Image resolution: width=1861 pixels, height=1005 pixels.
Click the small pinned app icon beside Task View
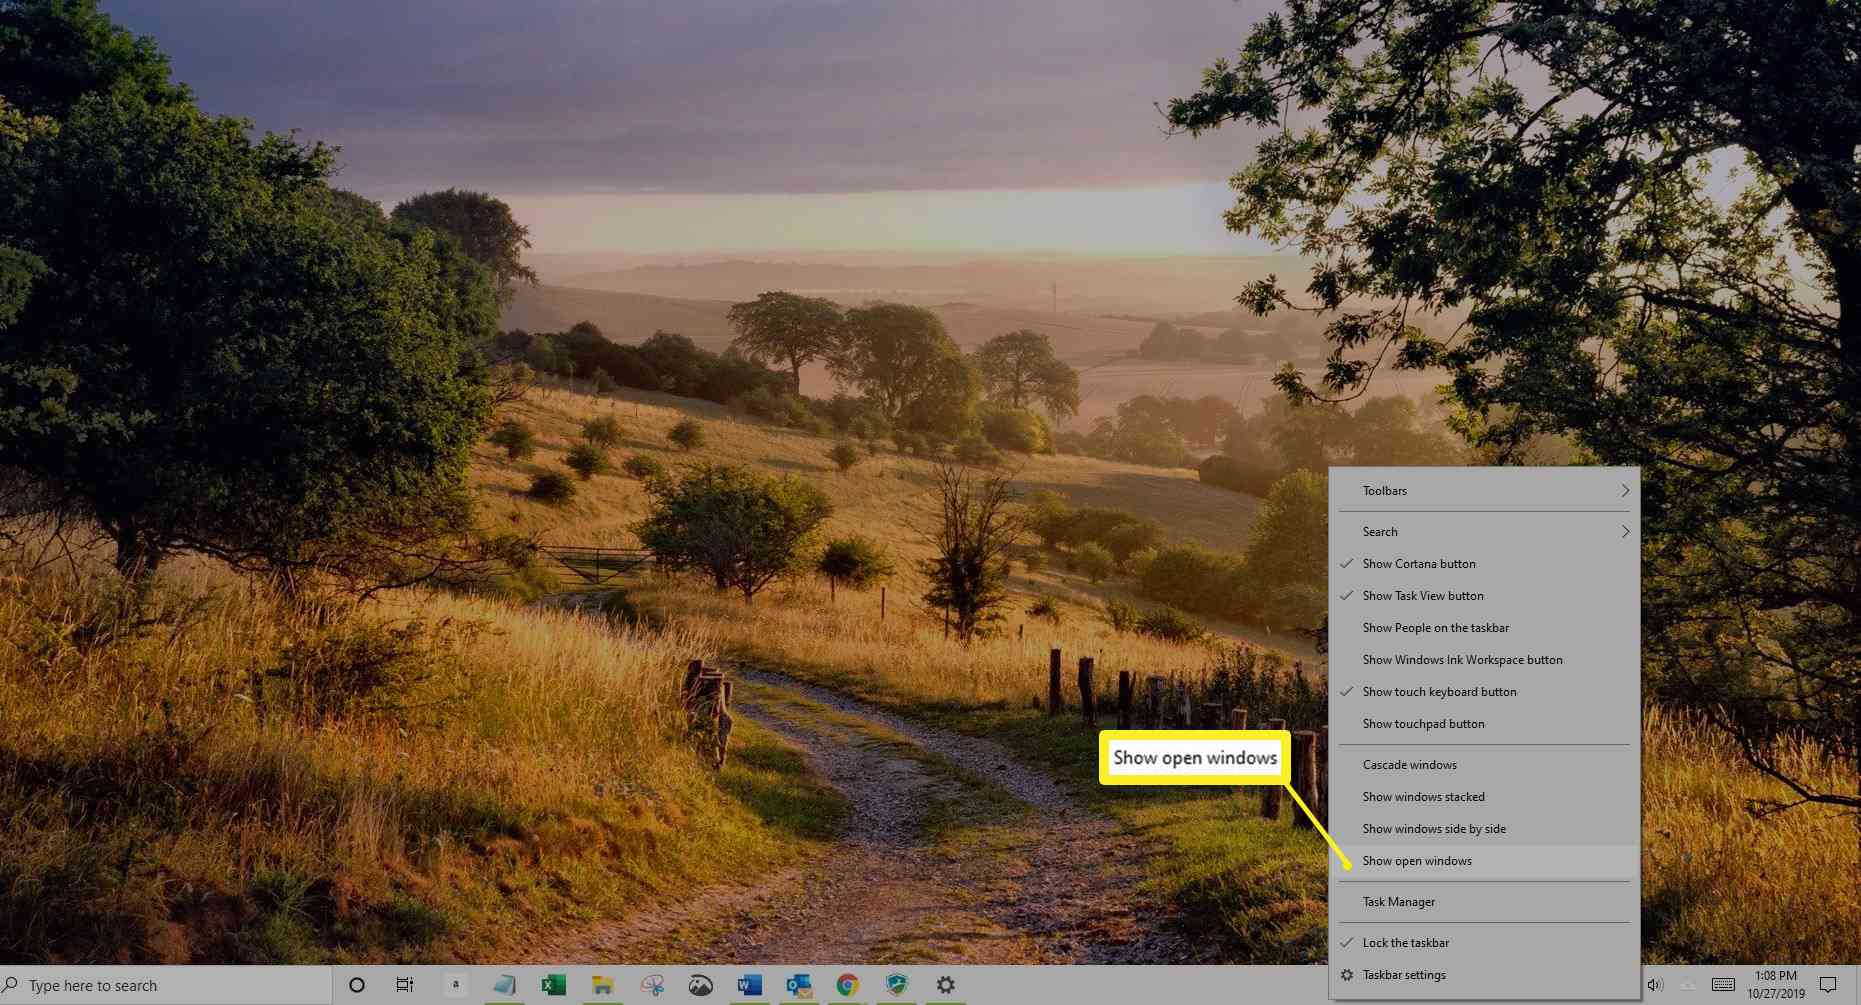point(455,985)
